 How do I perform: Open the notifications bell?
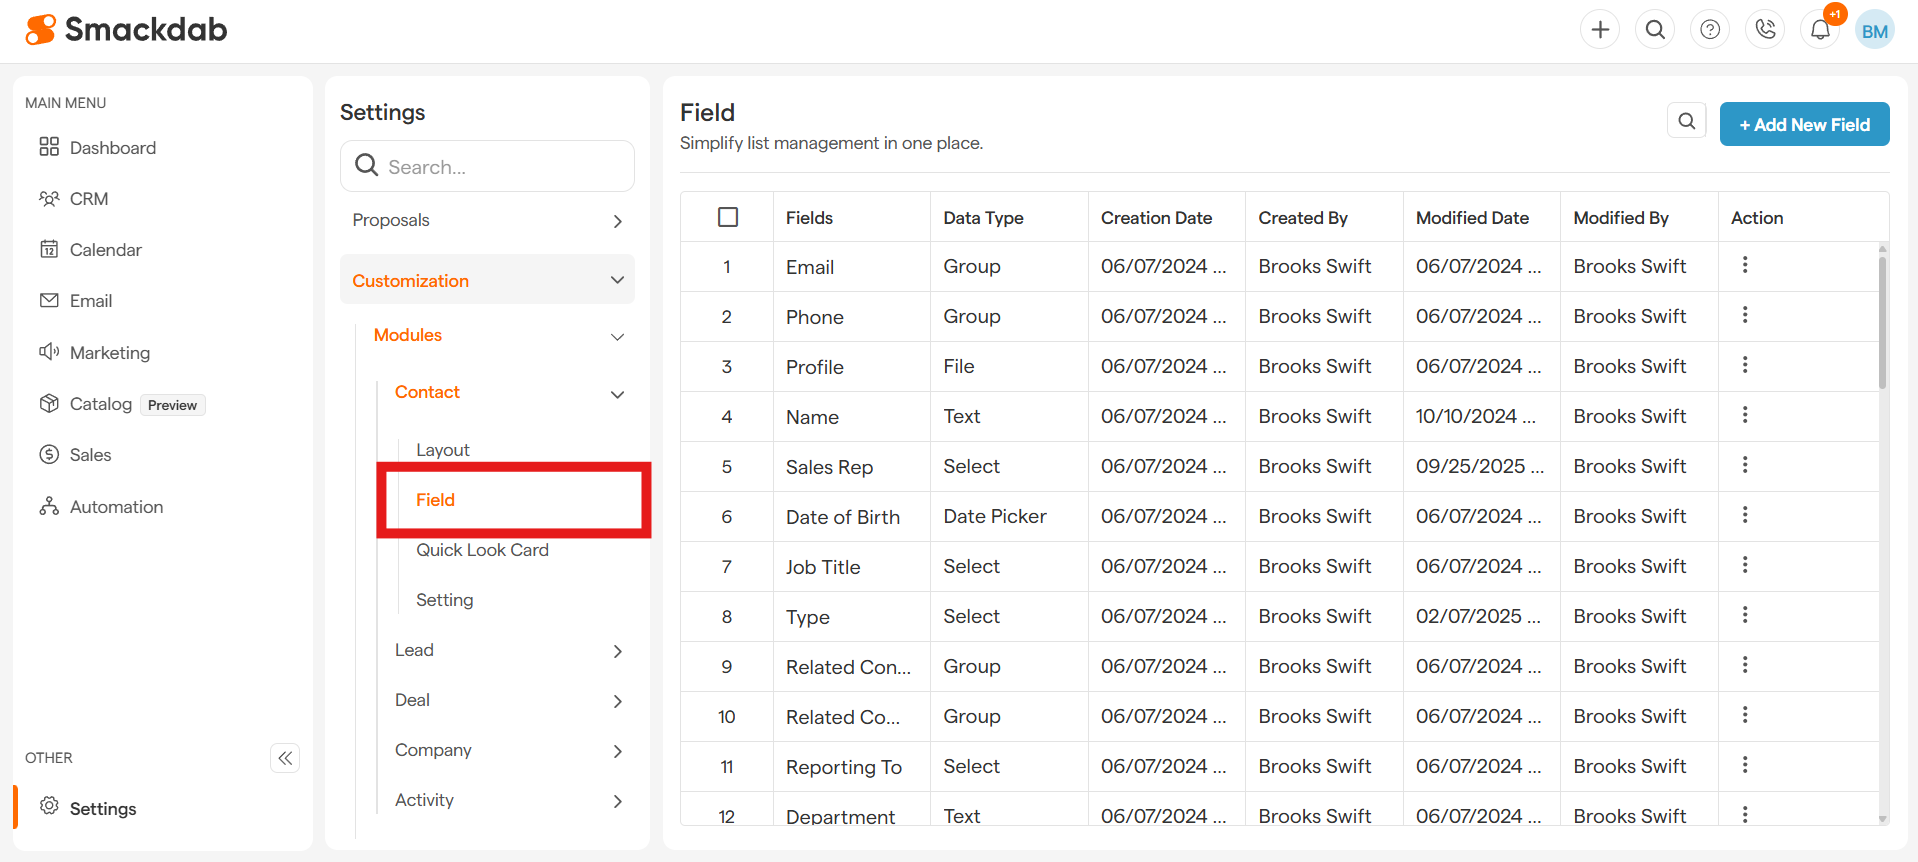1820,30
